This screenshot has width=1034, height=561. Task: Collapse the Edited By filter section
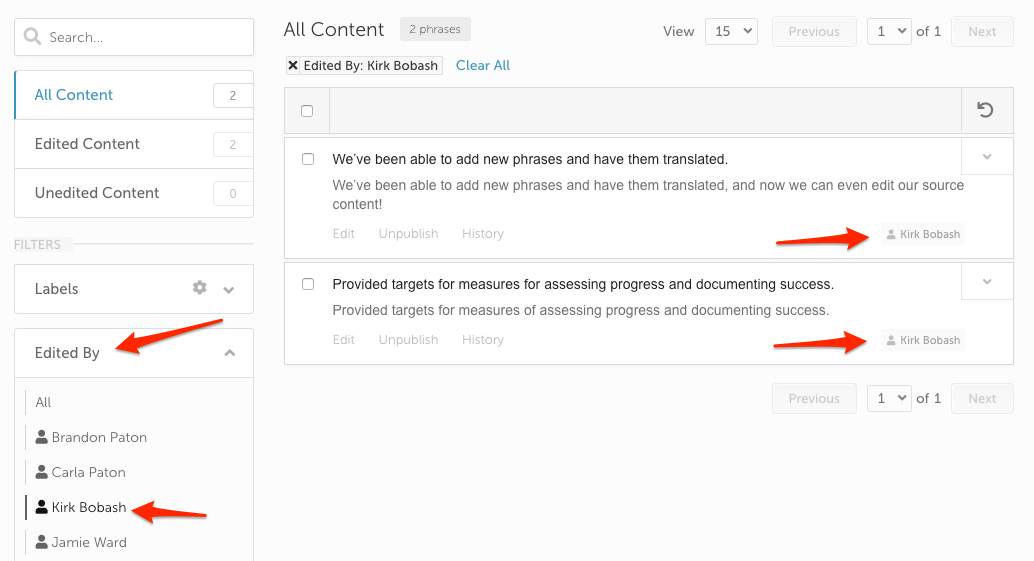[x=229, y=353]
